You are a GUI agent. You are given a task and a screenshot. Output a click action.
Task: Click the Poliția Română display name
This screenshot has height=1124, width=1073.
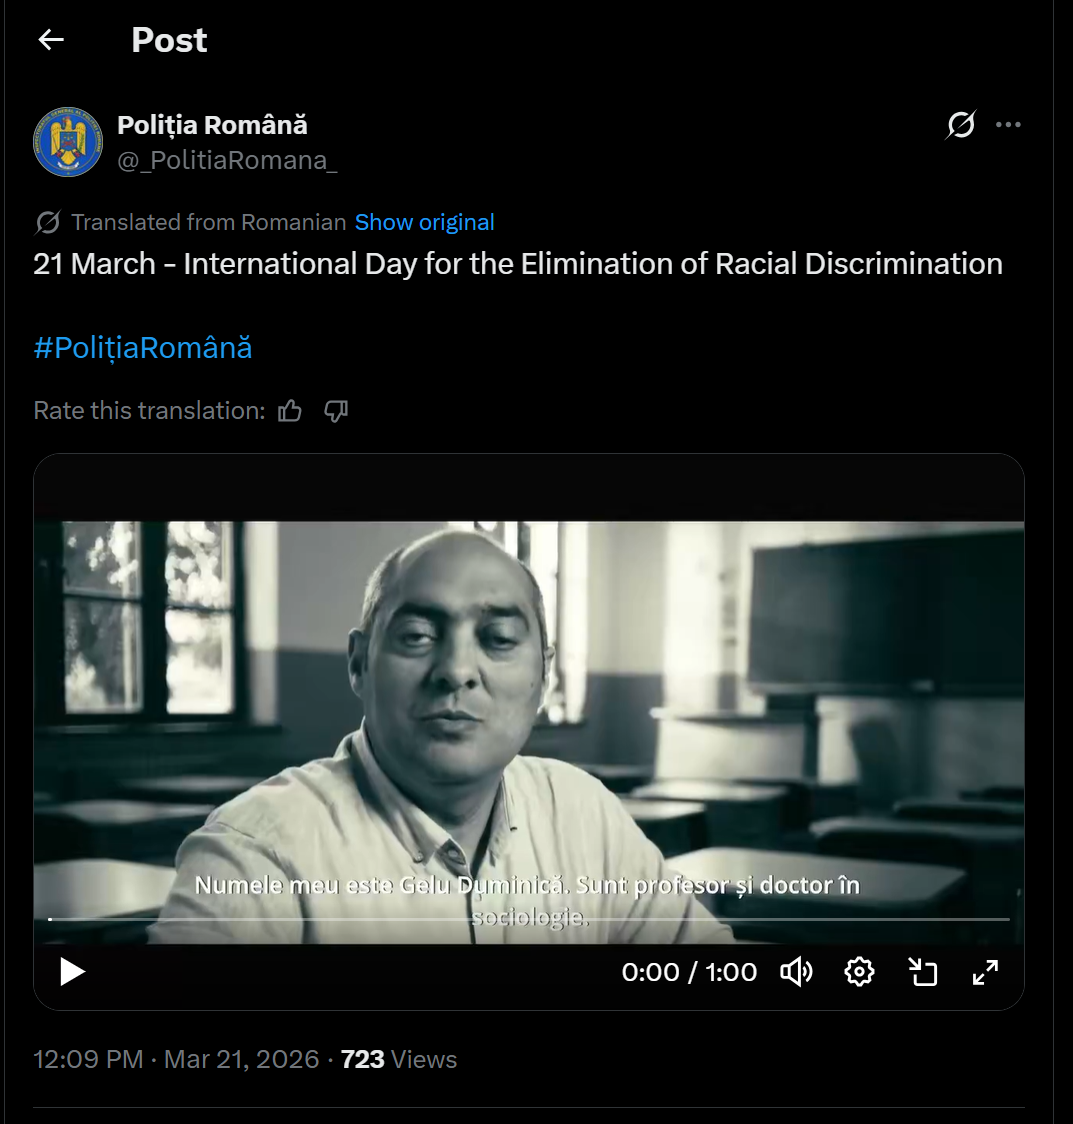[212, 125]
